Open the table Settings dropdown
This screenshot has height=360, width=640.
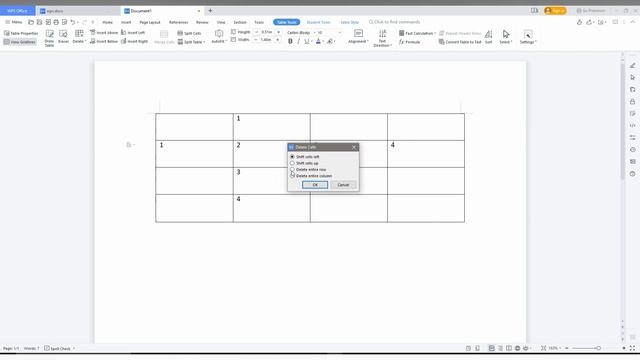pos(528,37)
